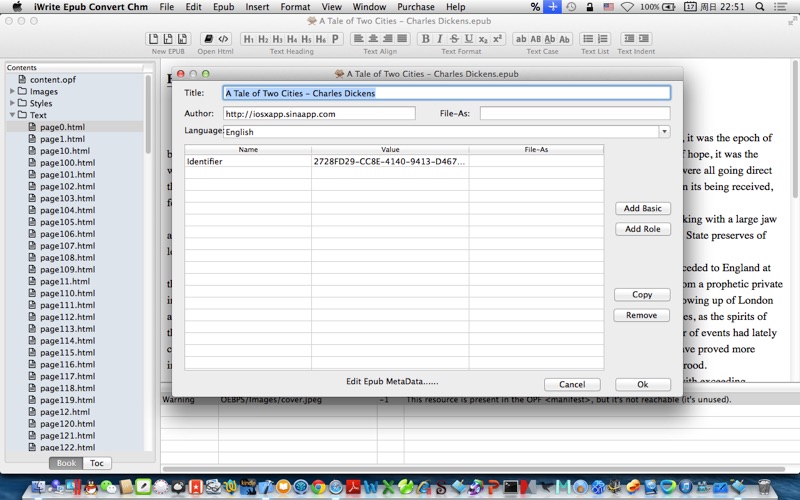Viewport: 800px width, 500px height.
Task: Select page119.html in Contents tree
Action: (67, 400)
